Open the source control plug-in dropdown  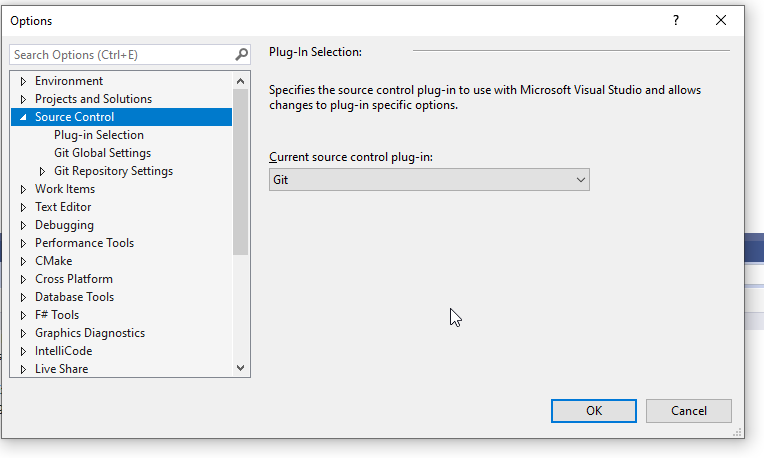429,180
